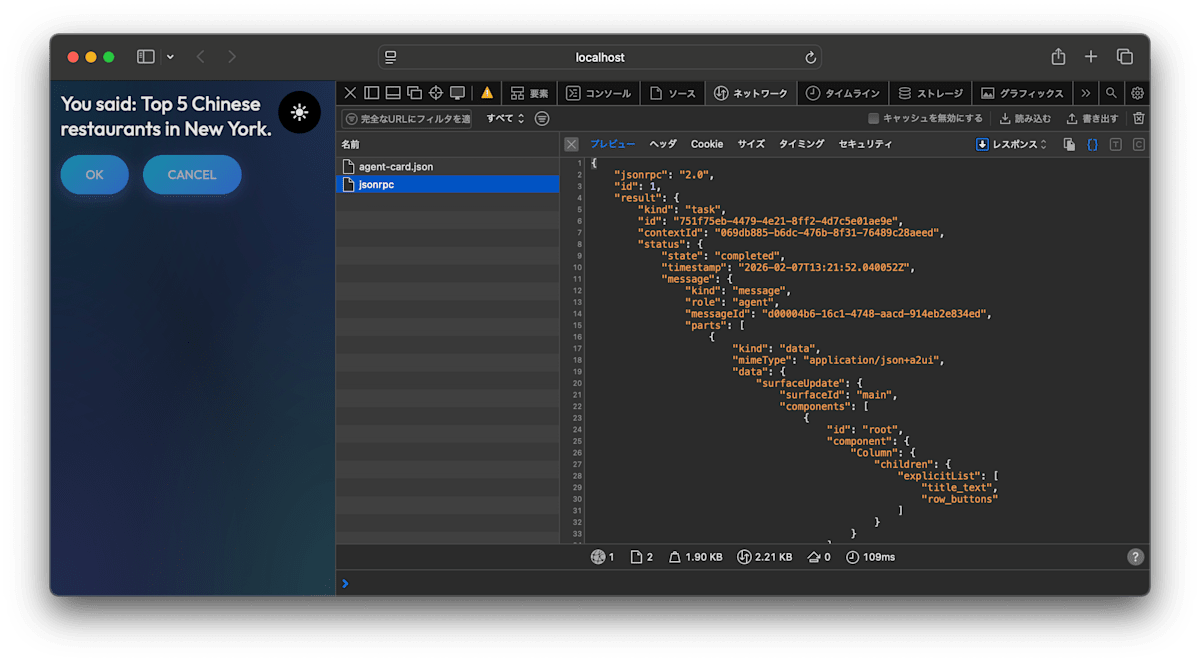This screenshot has height=662, width=1200.
Task: Click 2.21 KB resource size status
Action: 765,557
